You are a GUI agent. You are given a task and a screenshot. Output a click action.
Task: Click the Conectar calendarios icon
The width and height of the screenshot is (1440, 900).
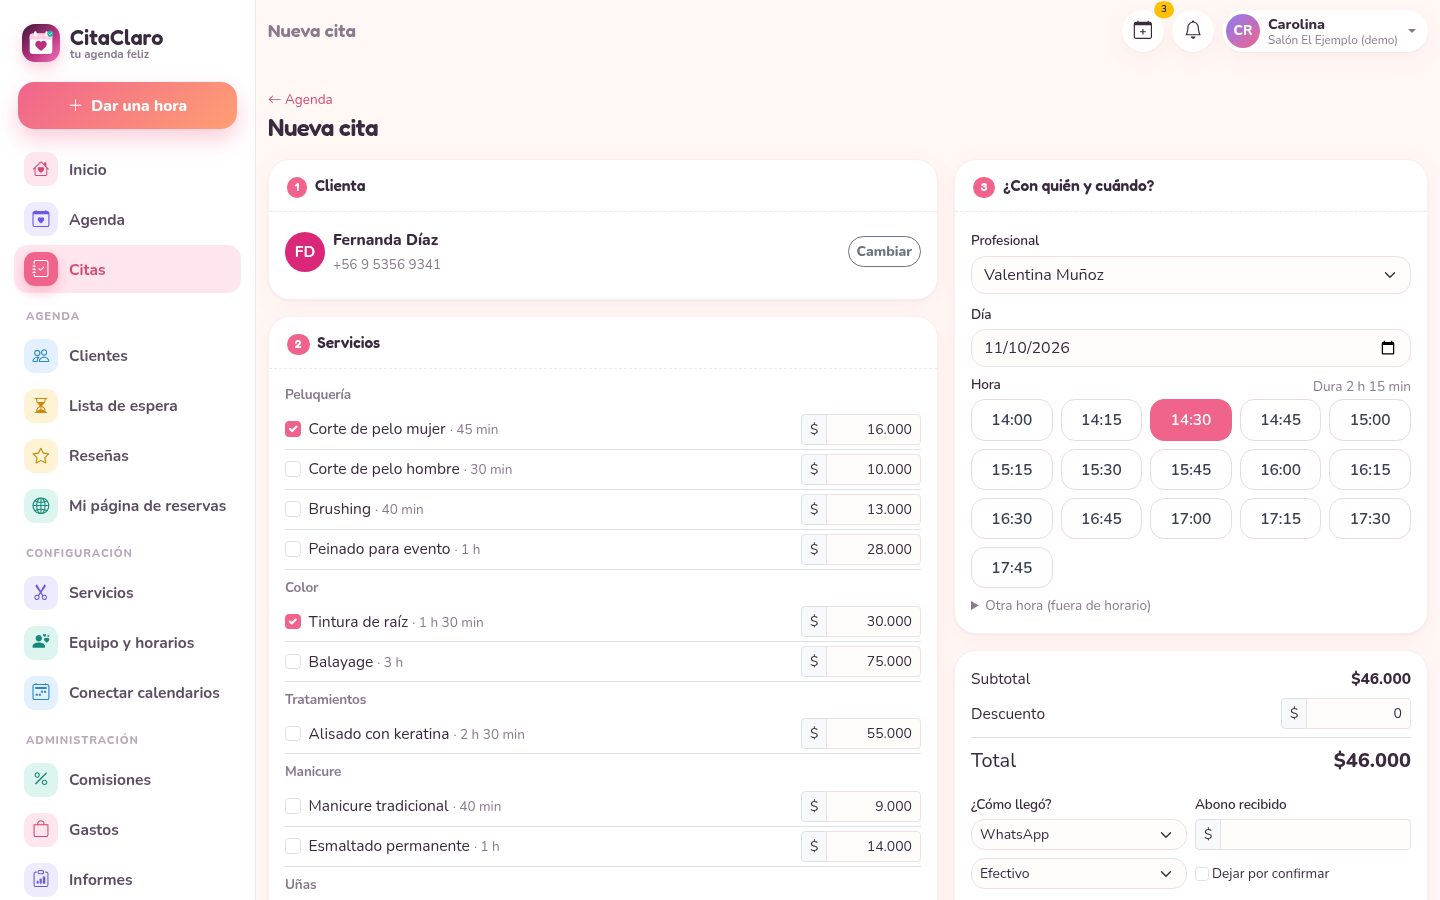[41, 692]
